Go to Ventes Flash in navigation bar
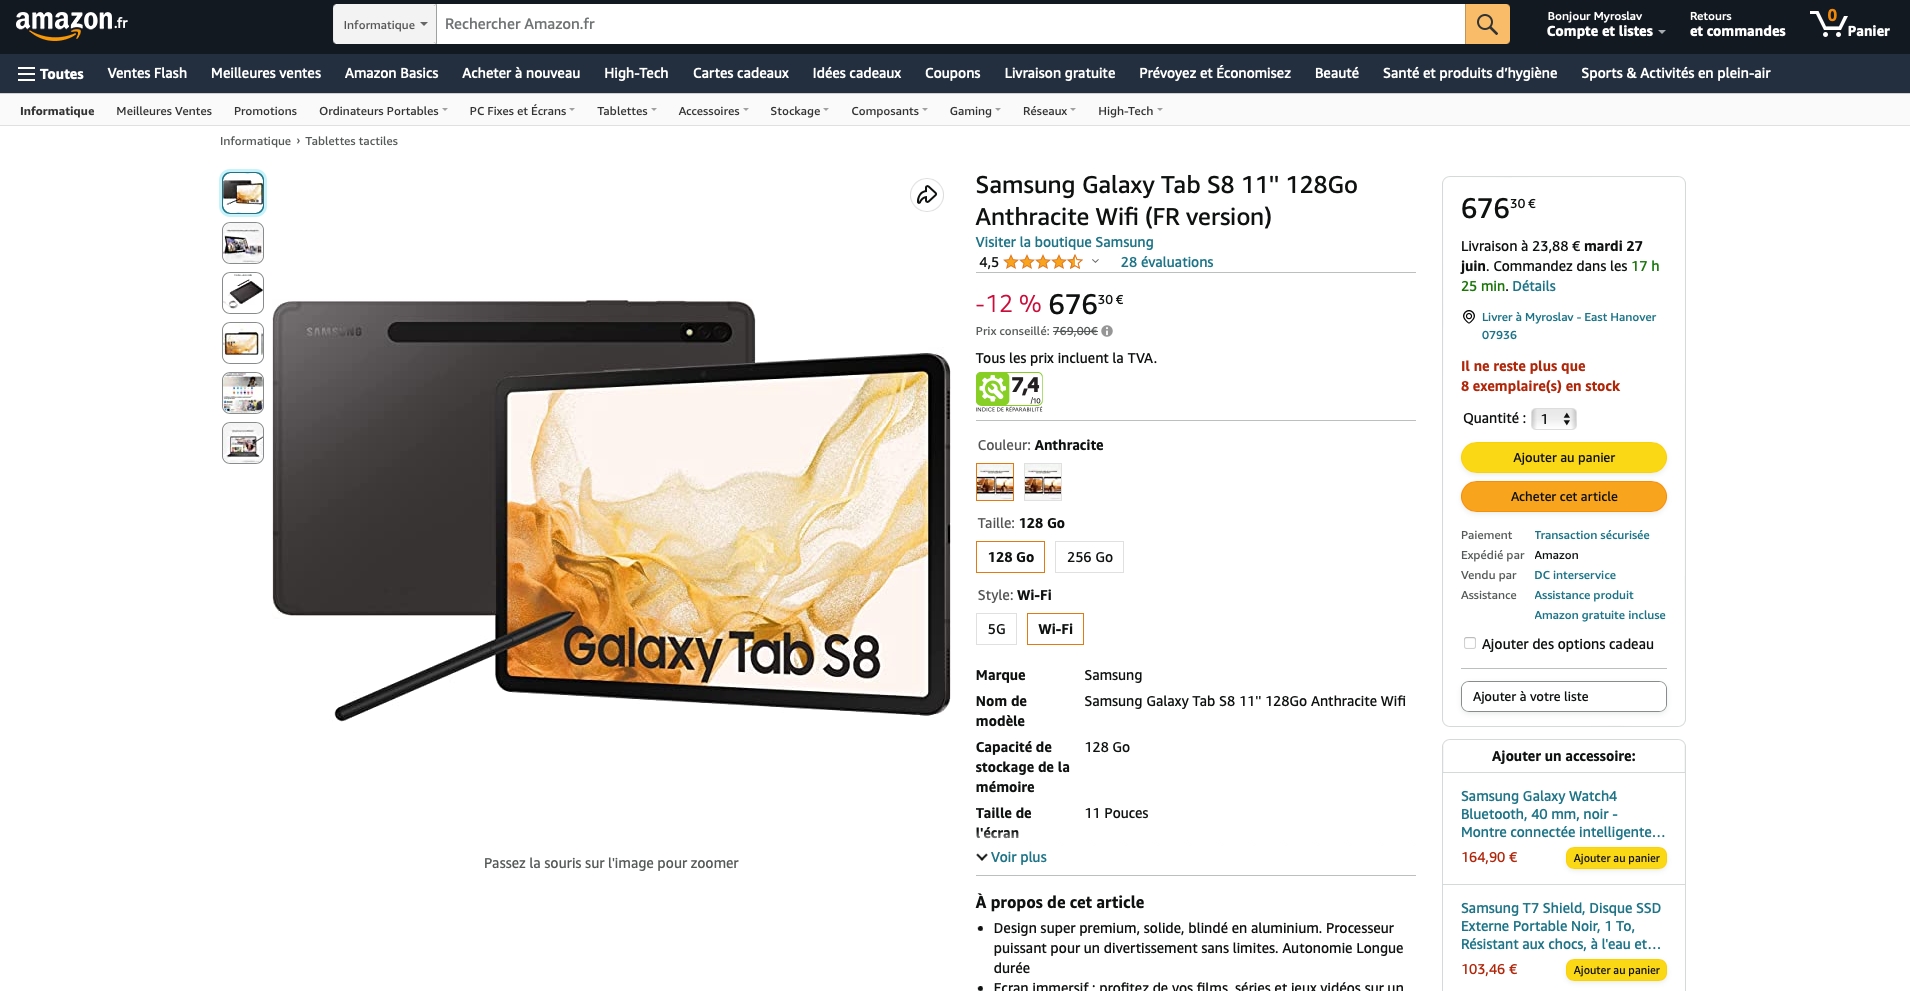Image resolution: width=1910 pixels, height=991 pixels. click(147, 73)
